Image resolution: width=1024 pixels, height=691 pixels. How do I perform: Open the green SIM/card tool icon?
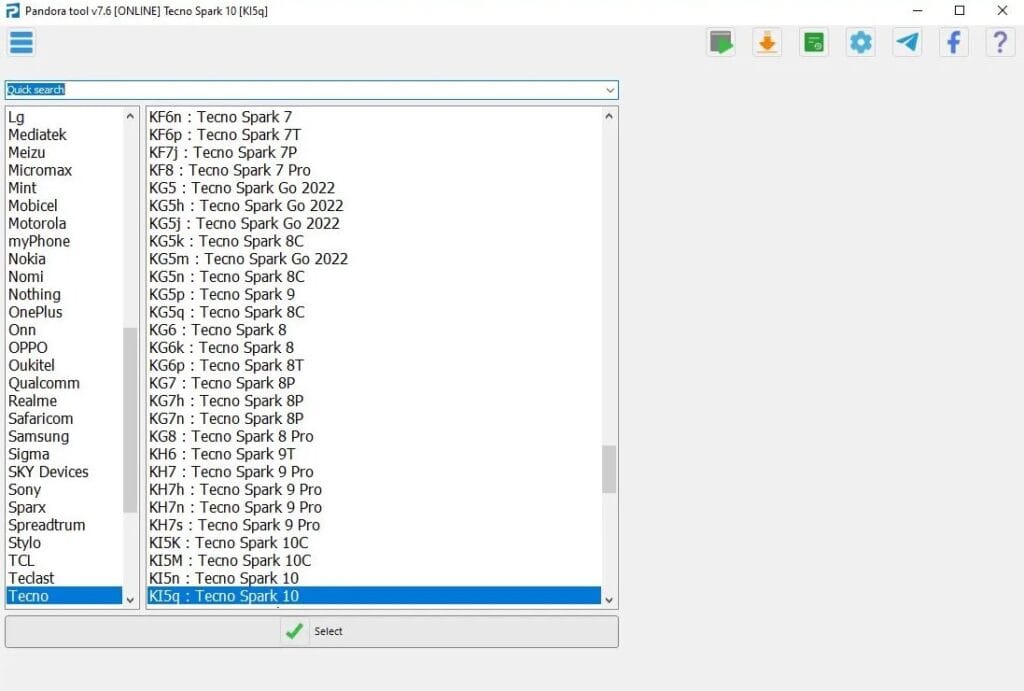point(813,42)
